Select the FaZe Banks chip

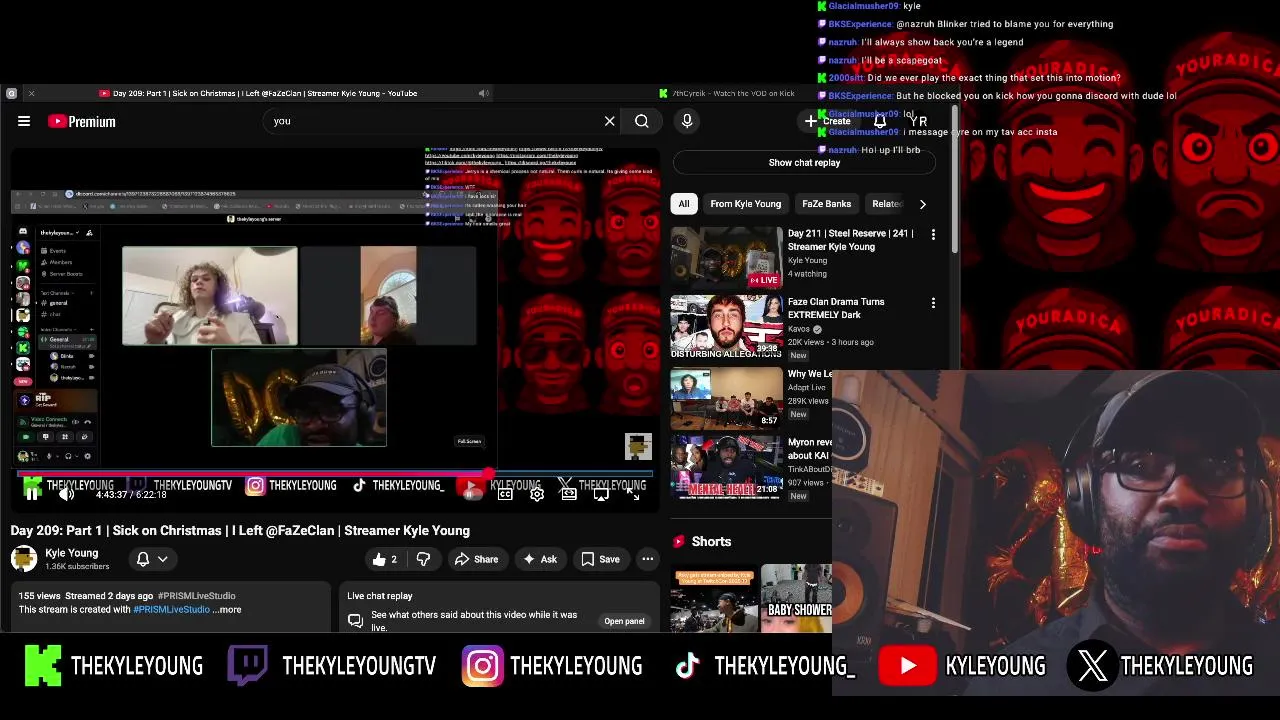pos(827,204)
